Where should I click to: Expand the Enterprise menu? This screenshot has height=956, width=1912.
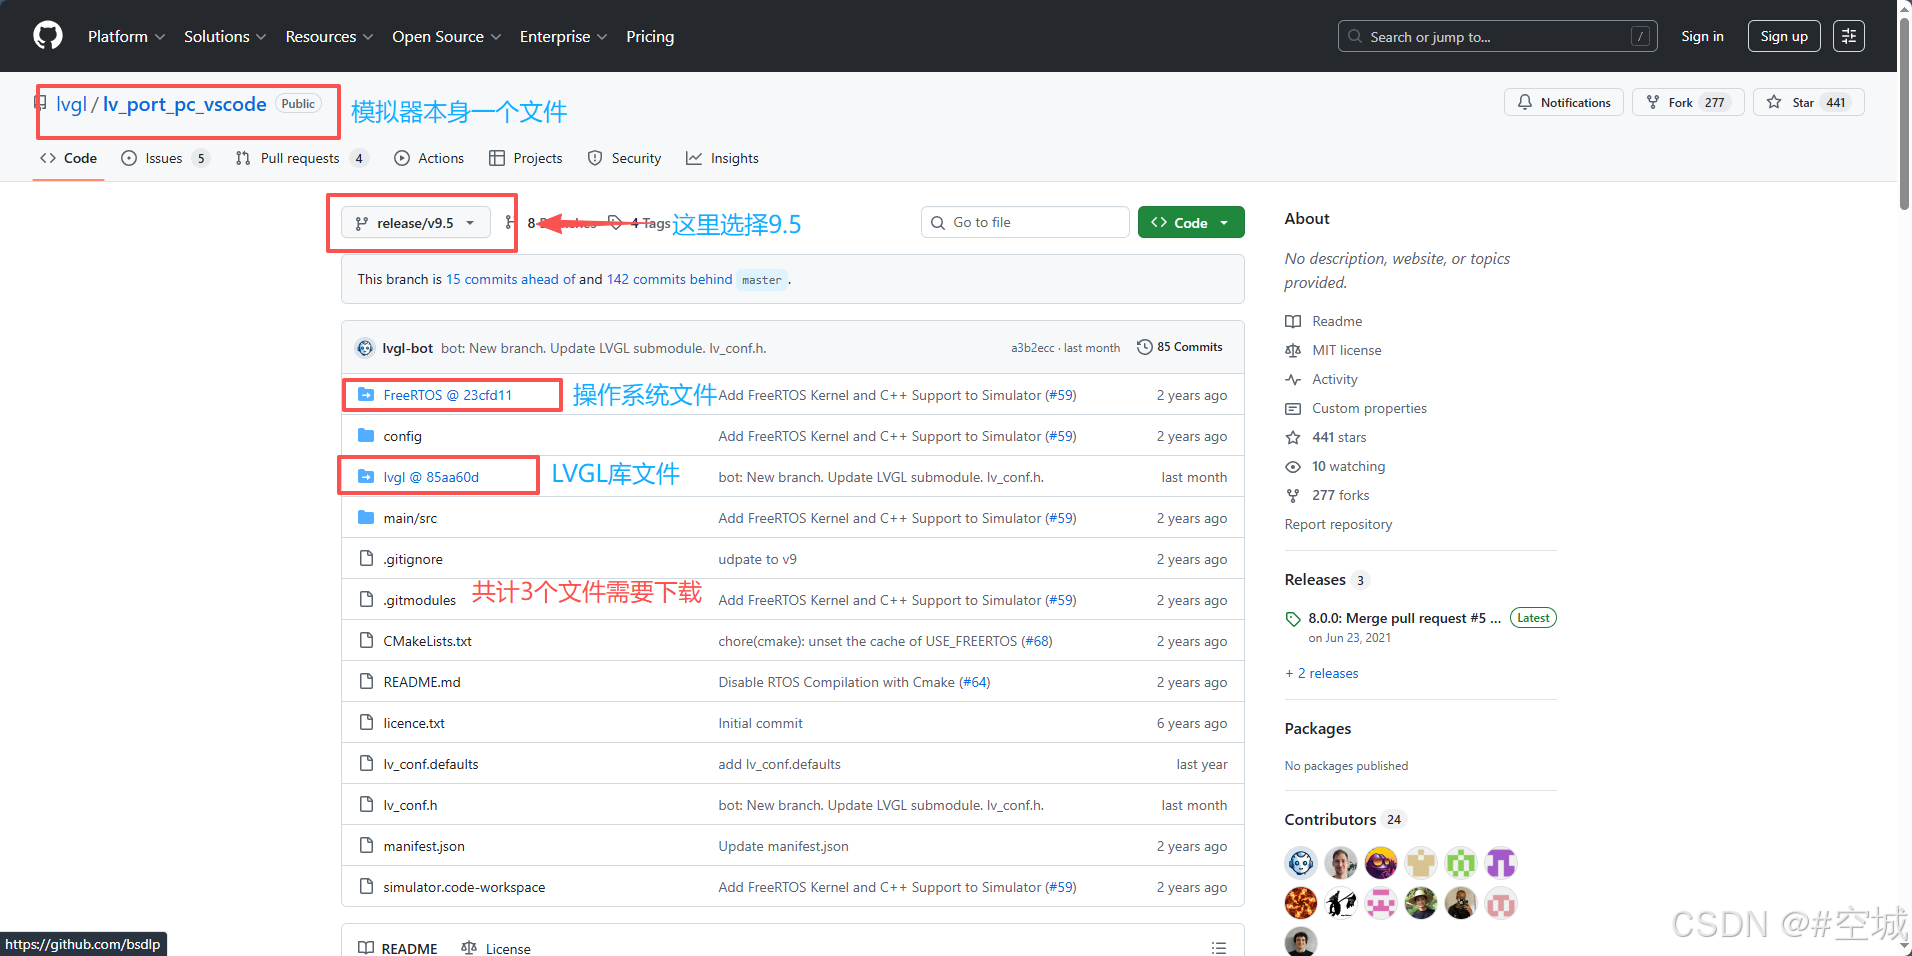click(x=563, y=36)
